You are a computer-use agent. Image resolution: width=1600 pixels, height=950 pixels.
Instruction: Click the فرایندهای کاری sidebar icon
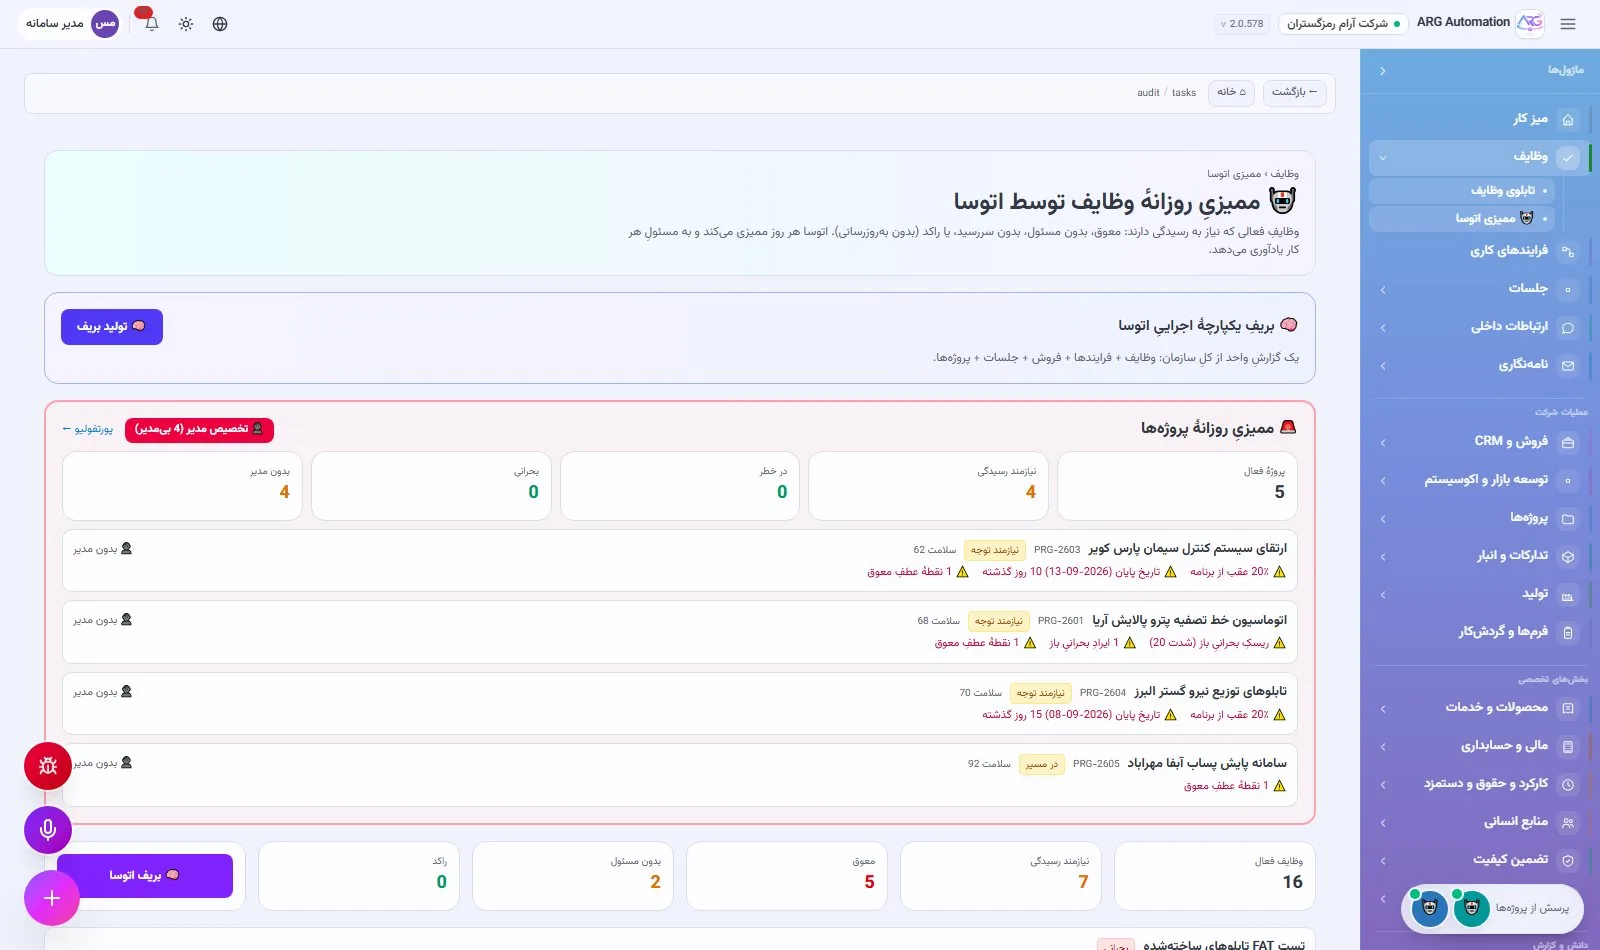tap(1568, 252)
